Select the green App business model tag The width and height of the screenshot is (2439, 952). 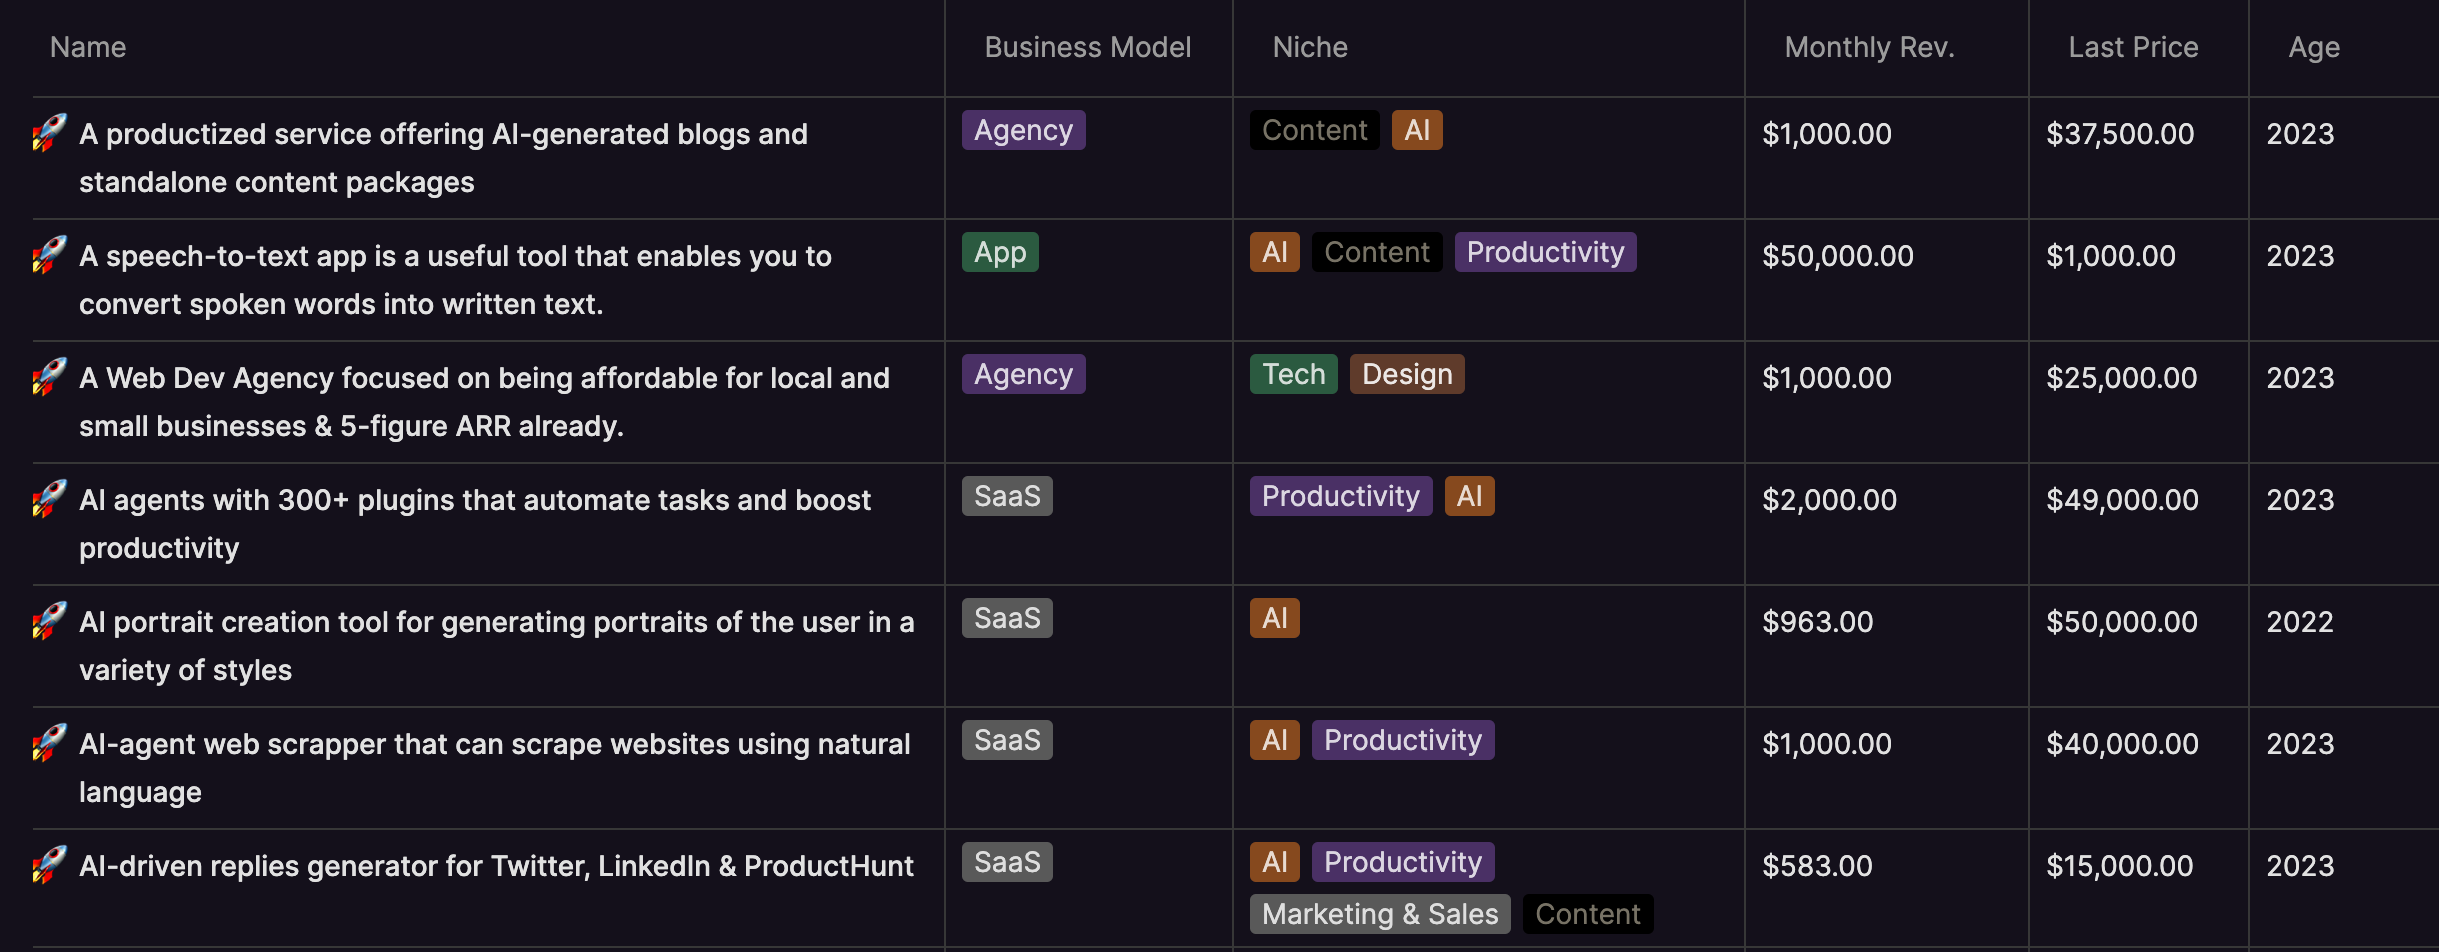pyautogui.click(x=1000, y=252)
